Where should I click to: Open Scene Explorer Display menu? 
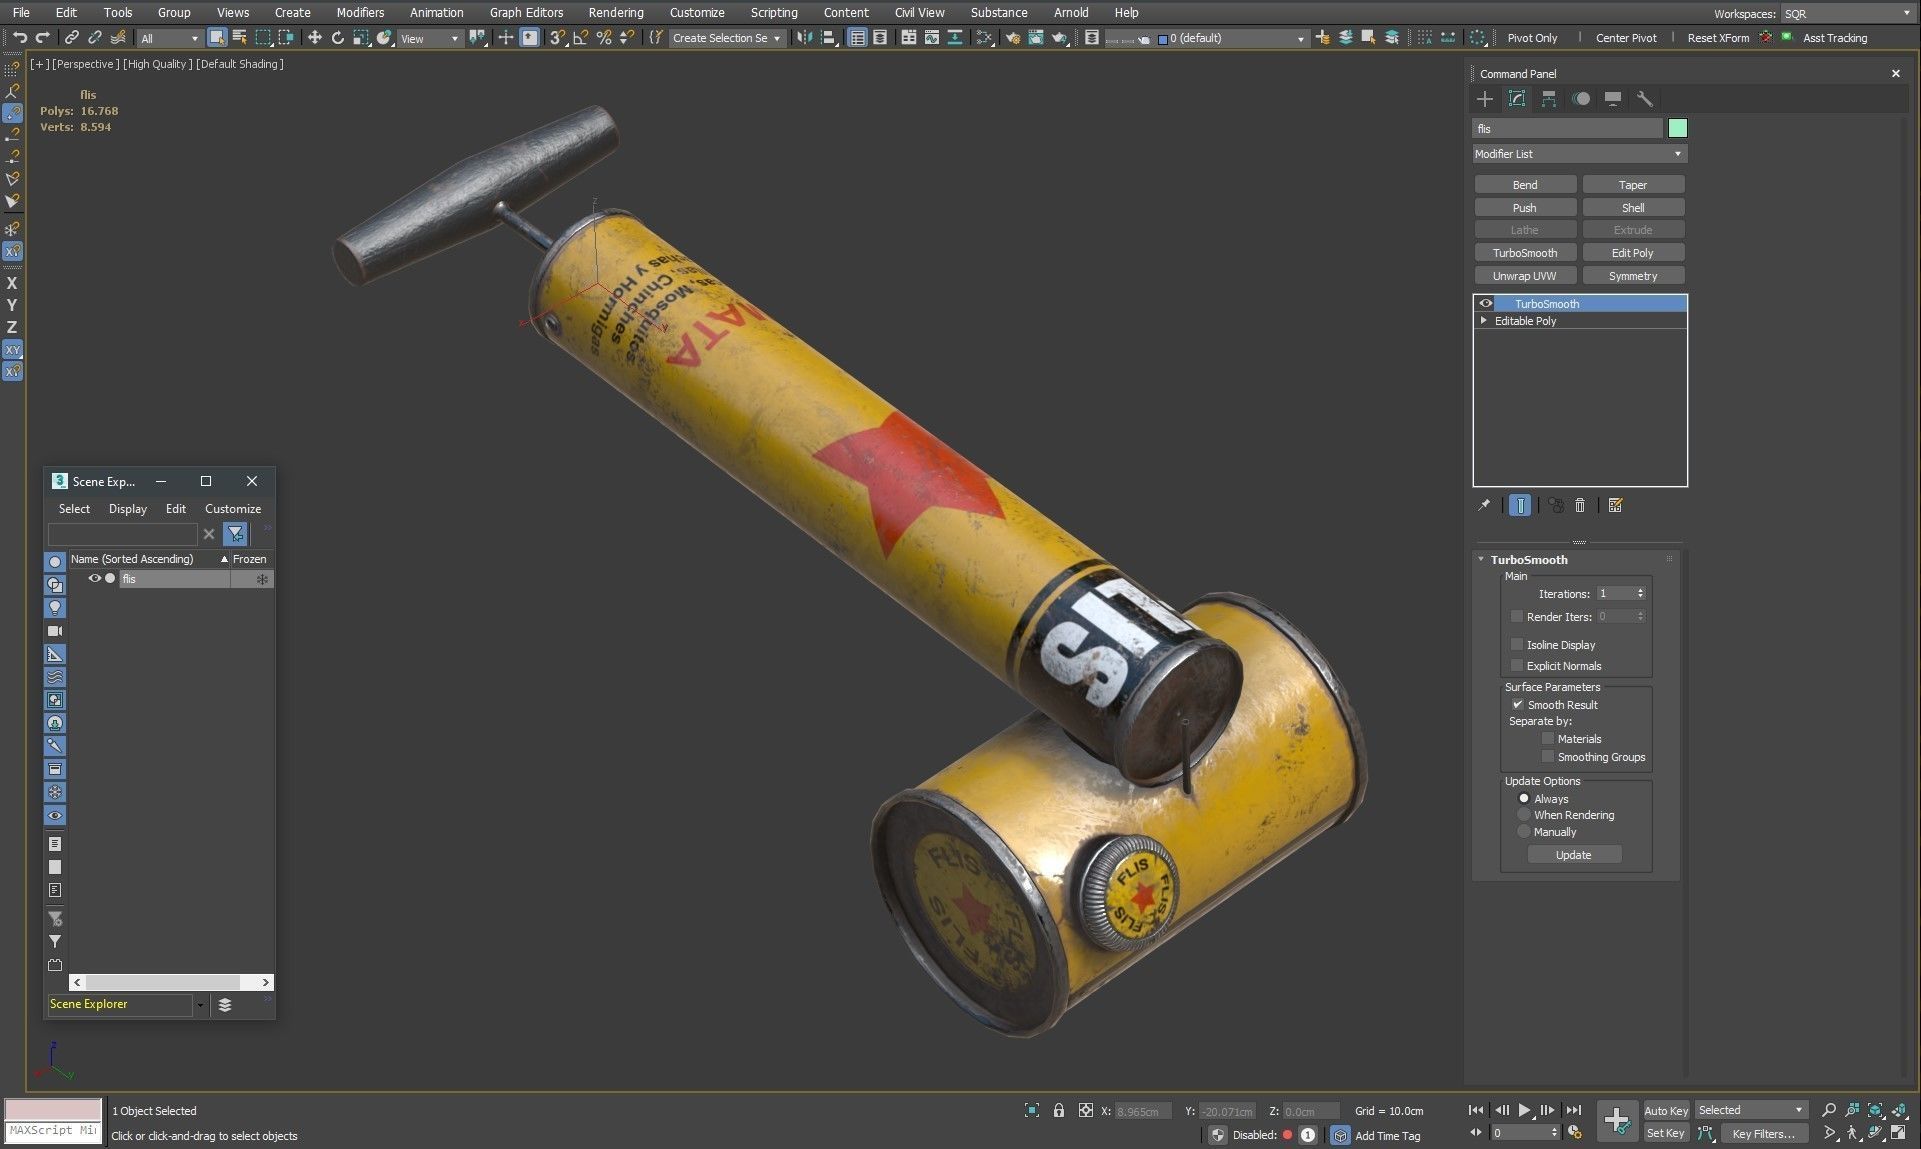click(x=128, y=509)
